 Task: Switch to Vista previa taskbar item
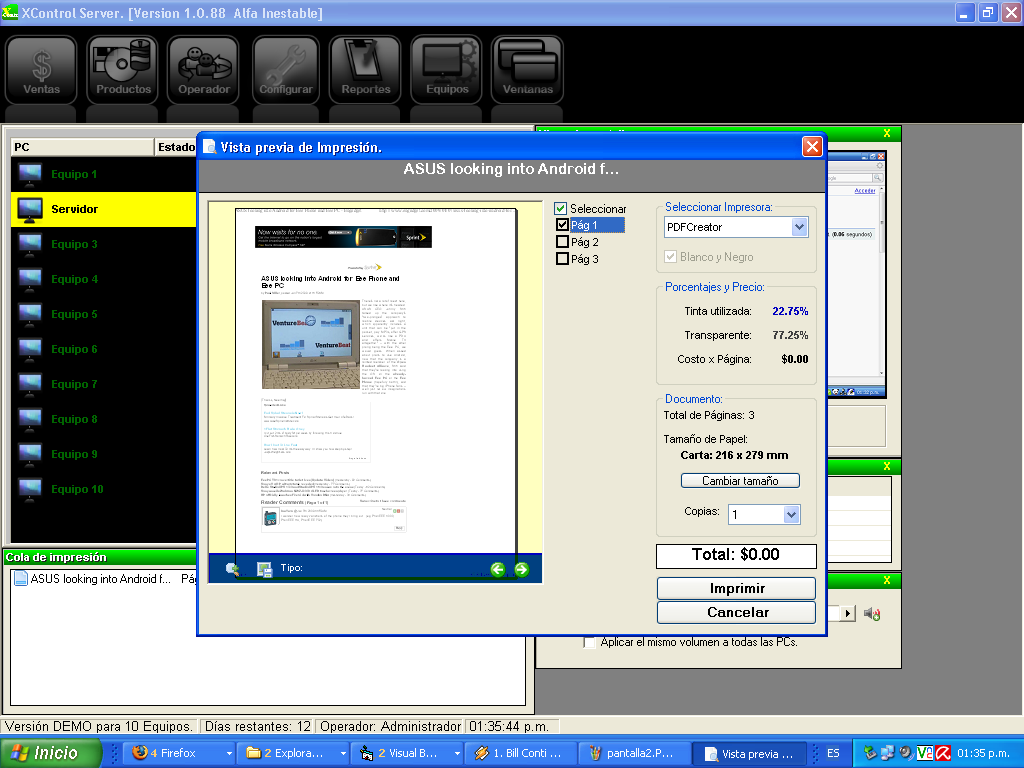(750, 754)
